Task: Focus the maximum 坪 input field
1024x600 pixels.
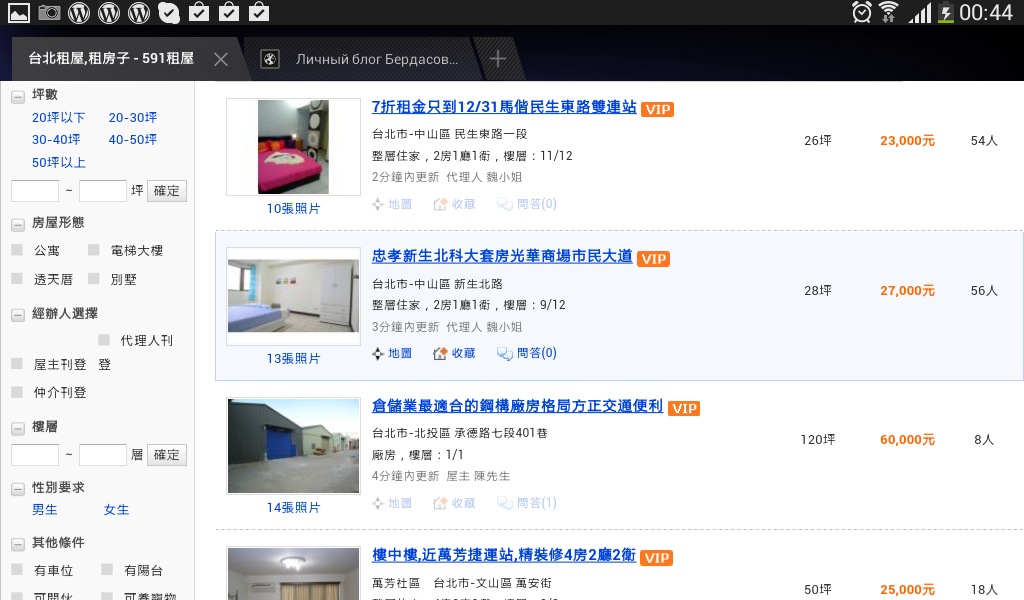Action: point(103,191)
